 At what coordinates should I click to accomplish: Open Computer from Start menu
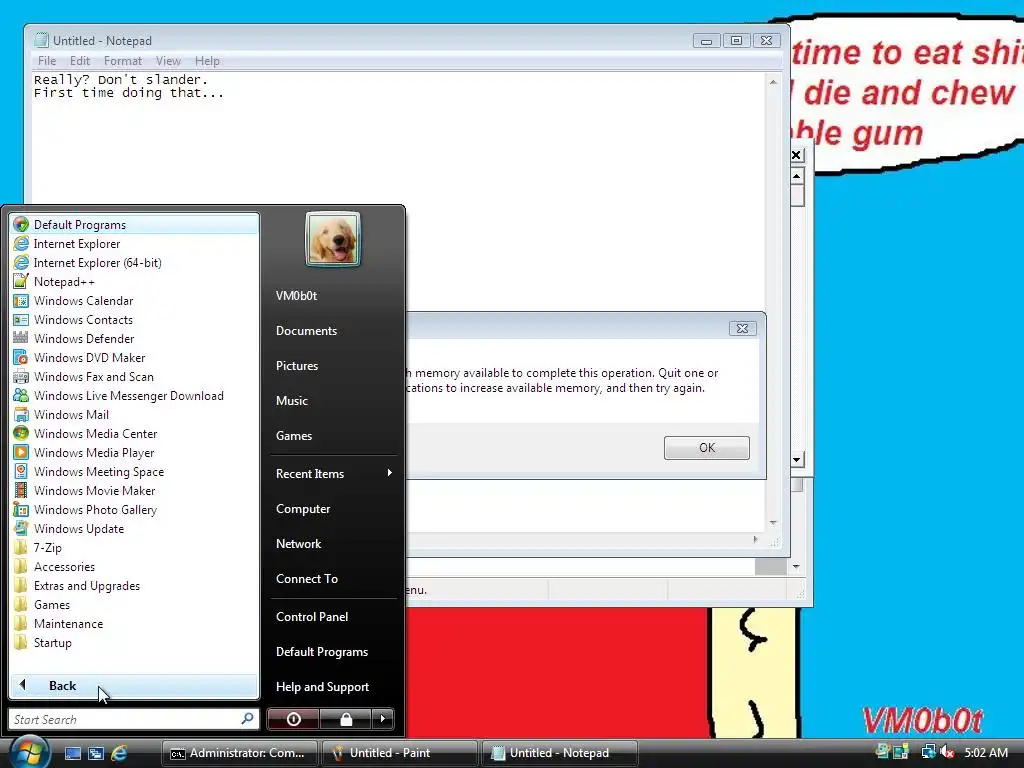pos(334,509)
